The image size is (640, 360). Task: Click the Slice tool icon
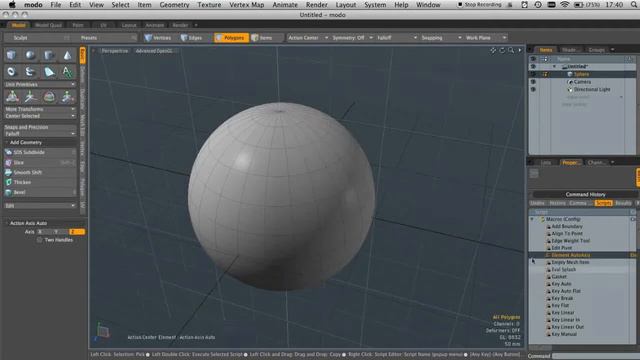coord(8,162)
